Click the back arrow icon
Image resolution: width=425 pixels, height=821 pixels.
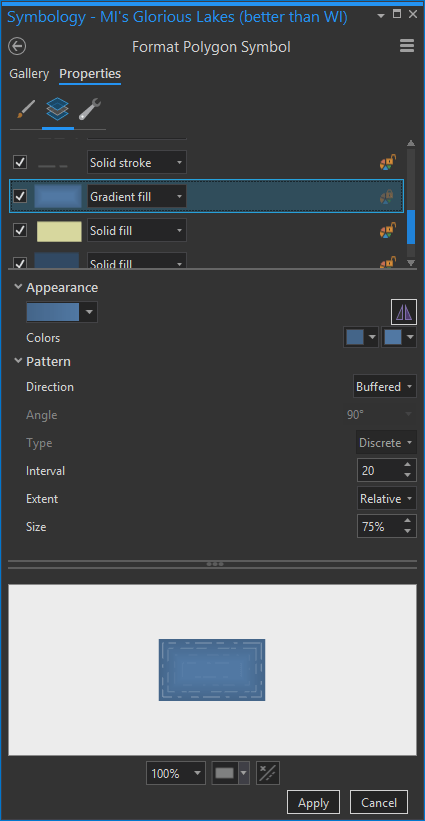(x=17, y=47)
